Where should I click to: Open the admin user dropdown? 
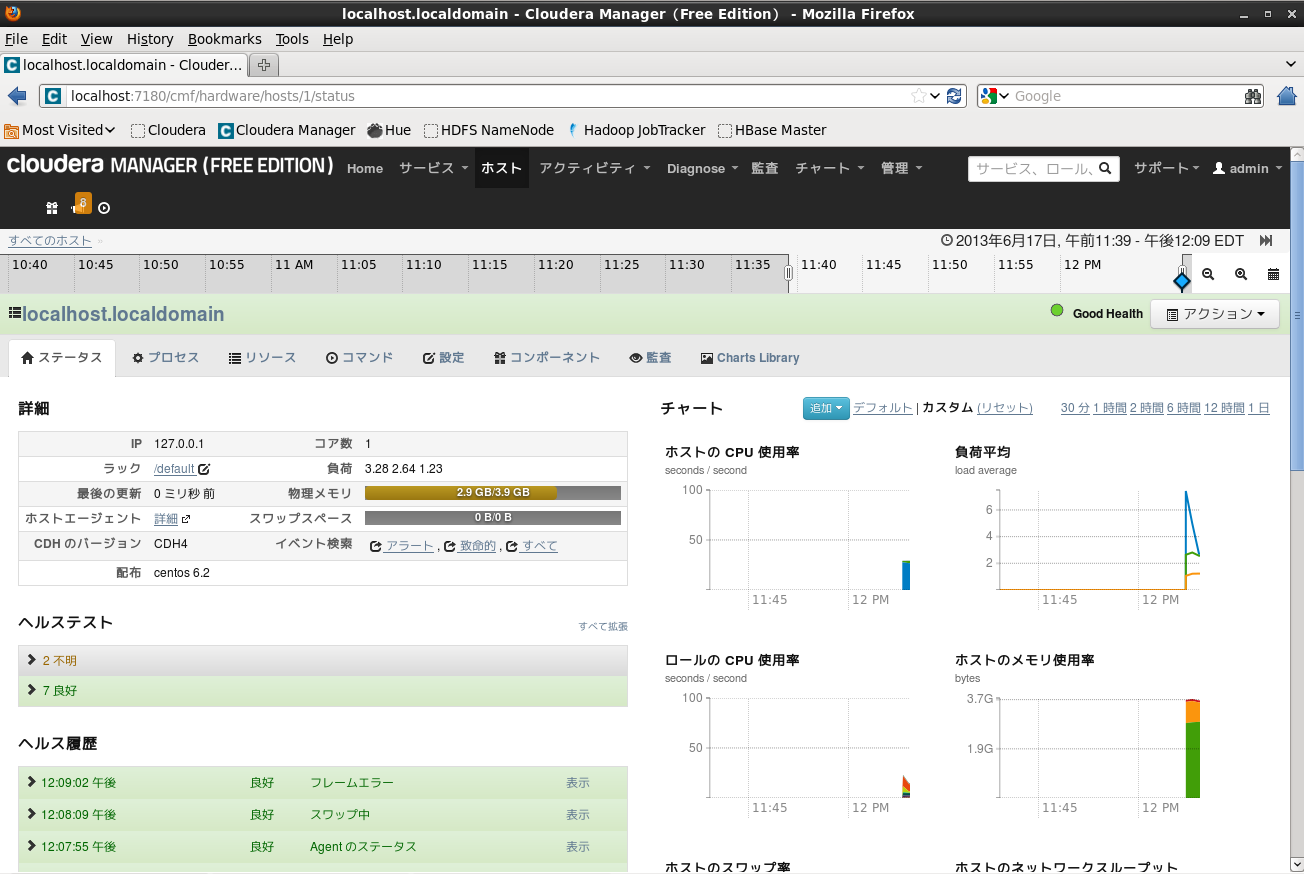pos(1248,168)
